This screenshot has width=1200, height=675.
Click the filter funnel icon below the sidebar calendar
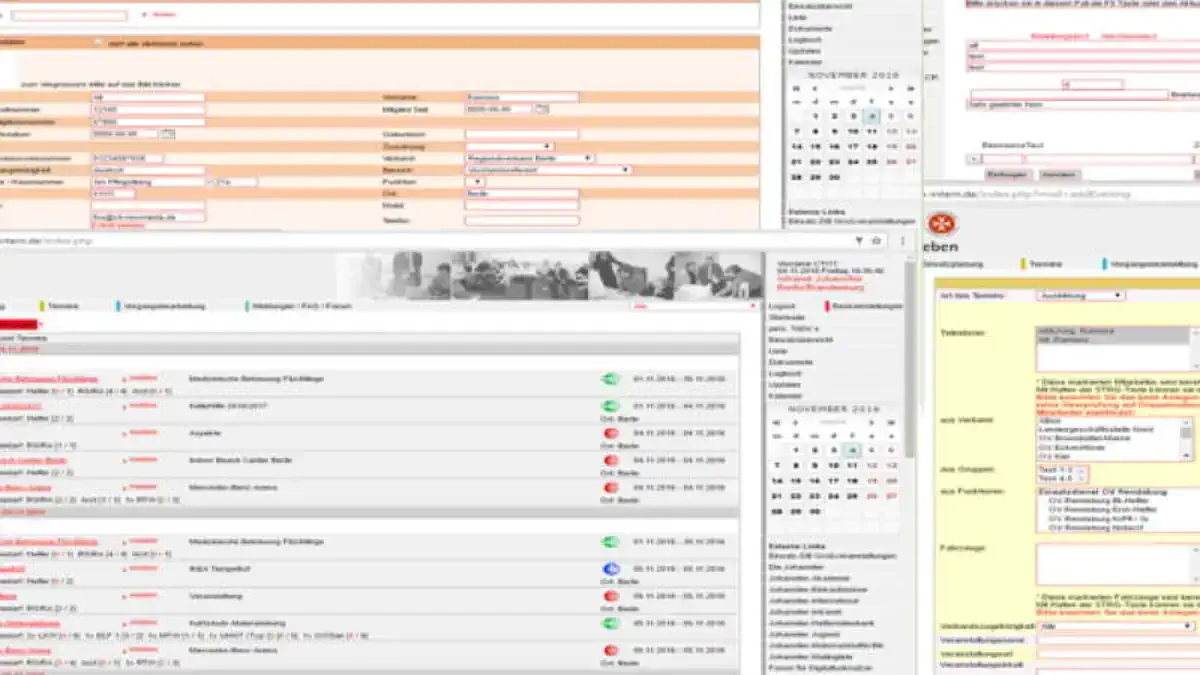click(x=860, y=239)
